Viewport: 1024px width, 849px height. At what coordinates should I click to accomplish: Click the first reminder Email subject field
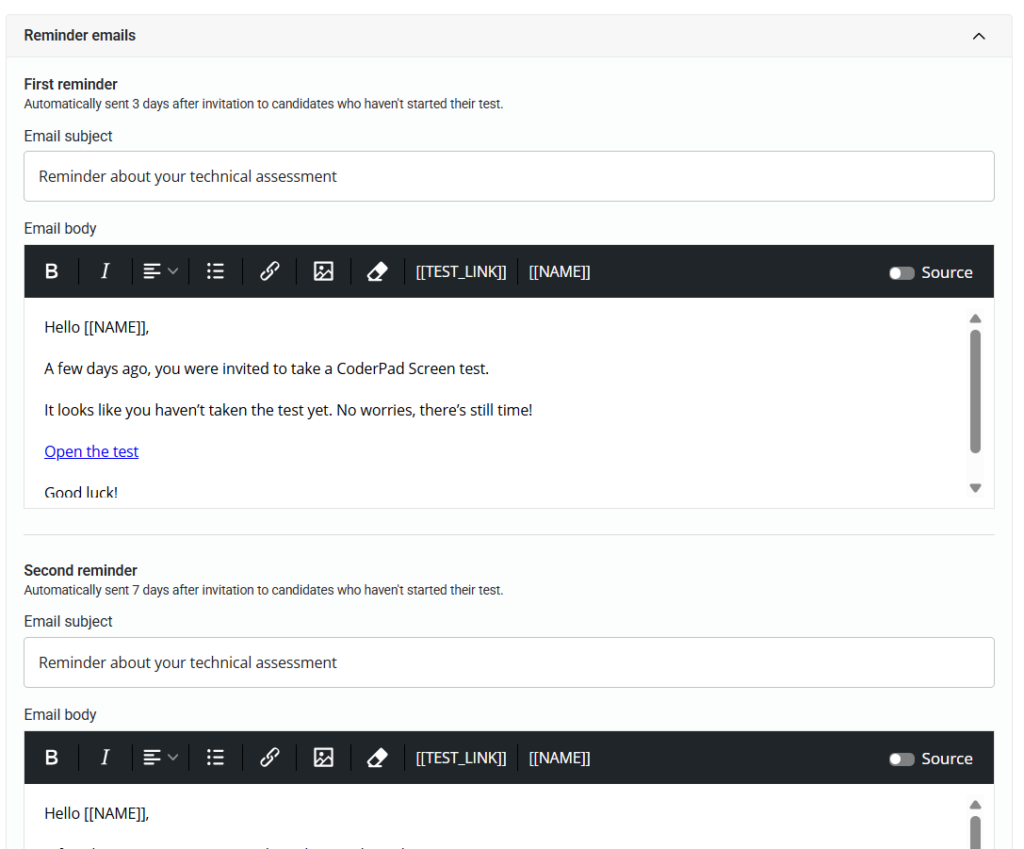509,175
